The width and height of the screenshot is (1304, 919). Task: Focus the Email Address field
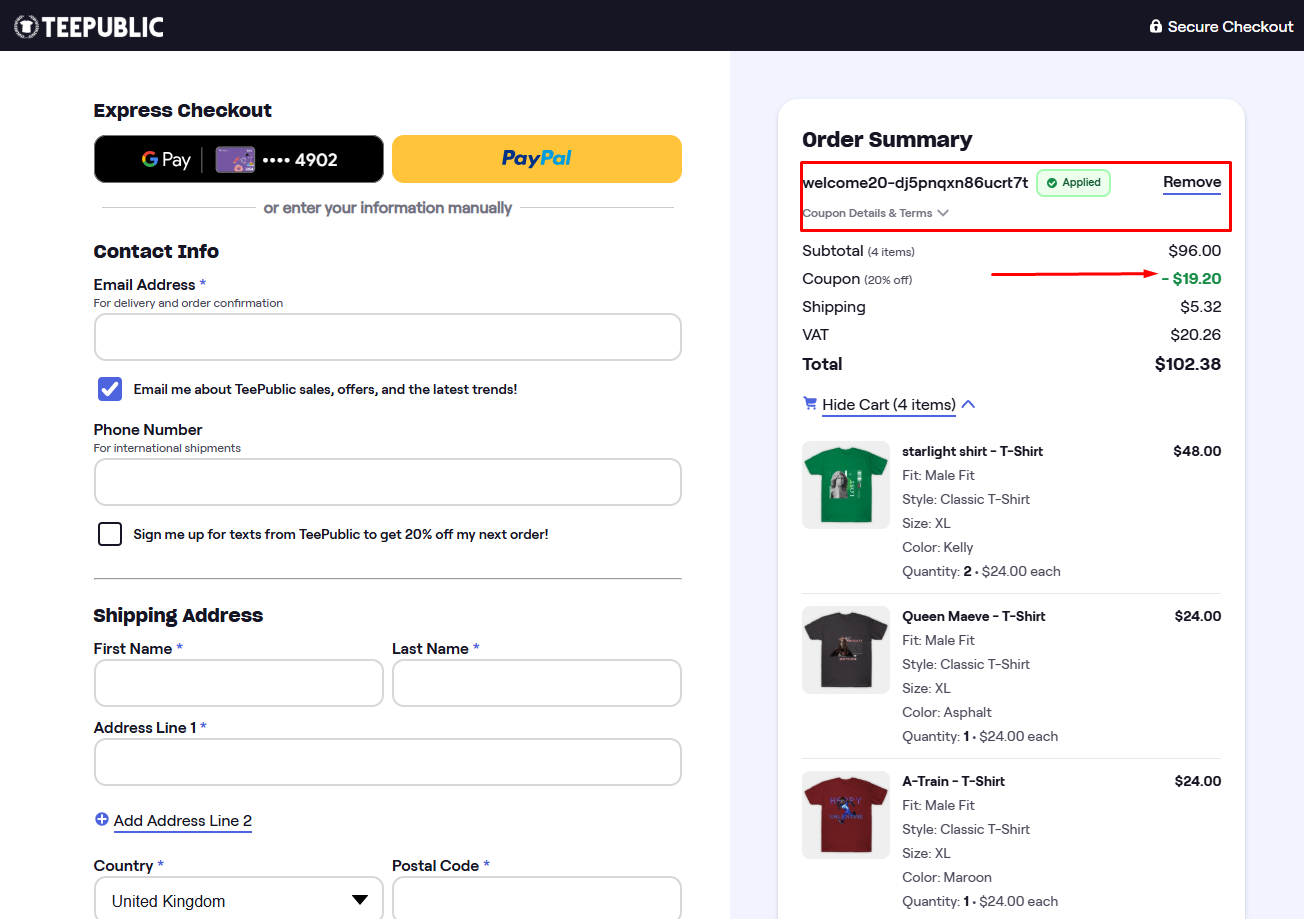point(388,337)
